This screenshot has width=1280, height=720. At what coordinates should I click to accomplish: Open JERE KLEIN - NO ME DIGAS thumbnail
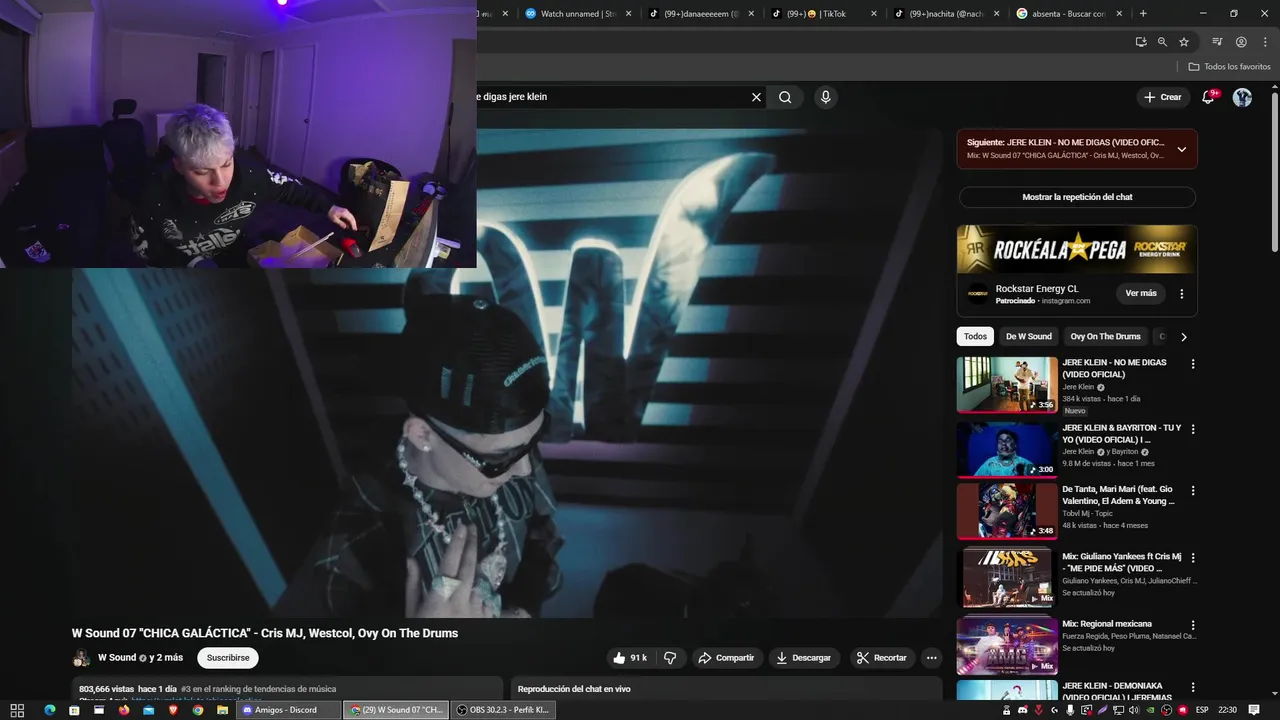(x=1007, y=385)
